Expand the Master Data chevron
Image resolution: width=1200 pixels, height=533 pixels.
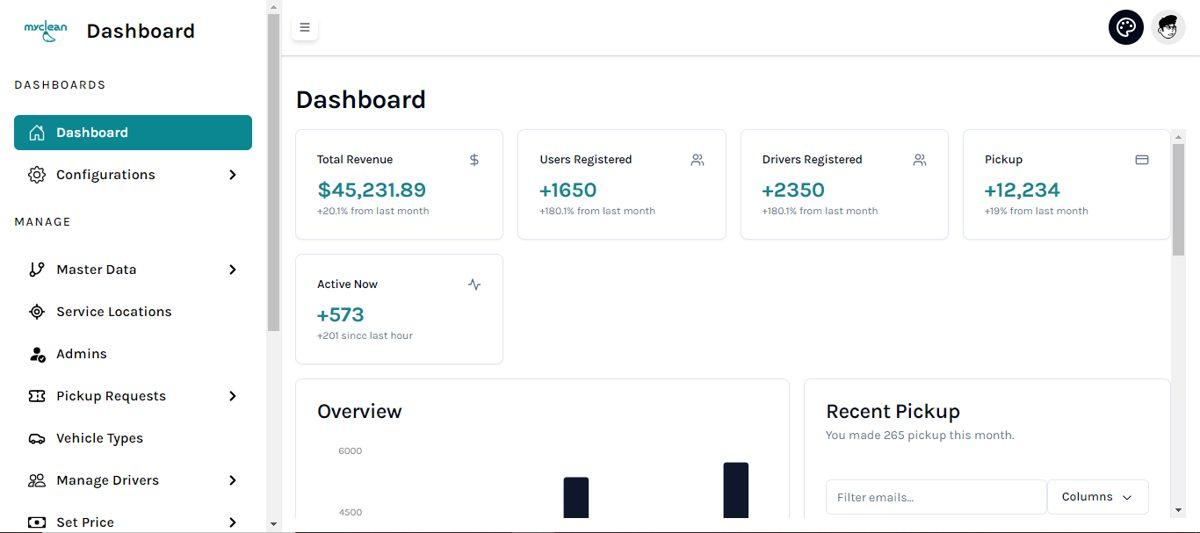click(232, 269)
